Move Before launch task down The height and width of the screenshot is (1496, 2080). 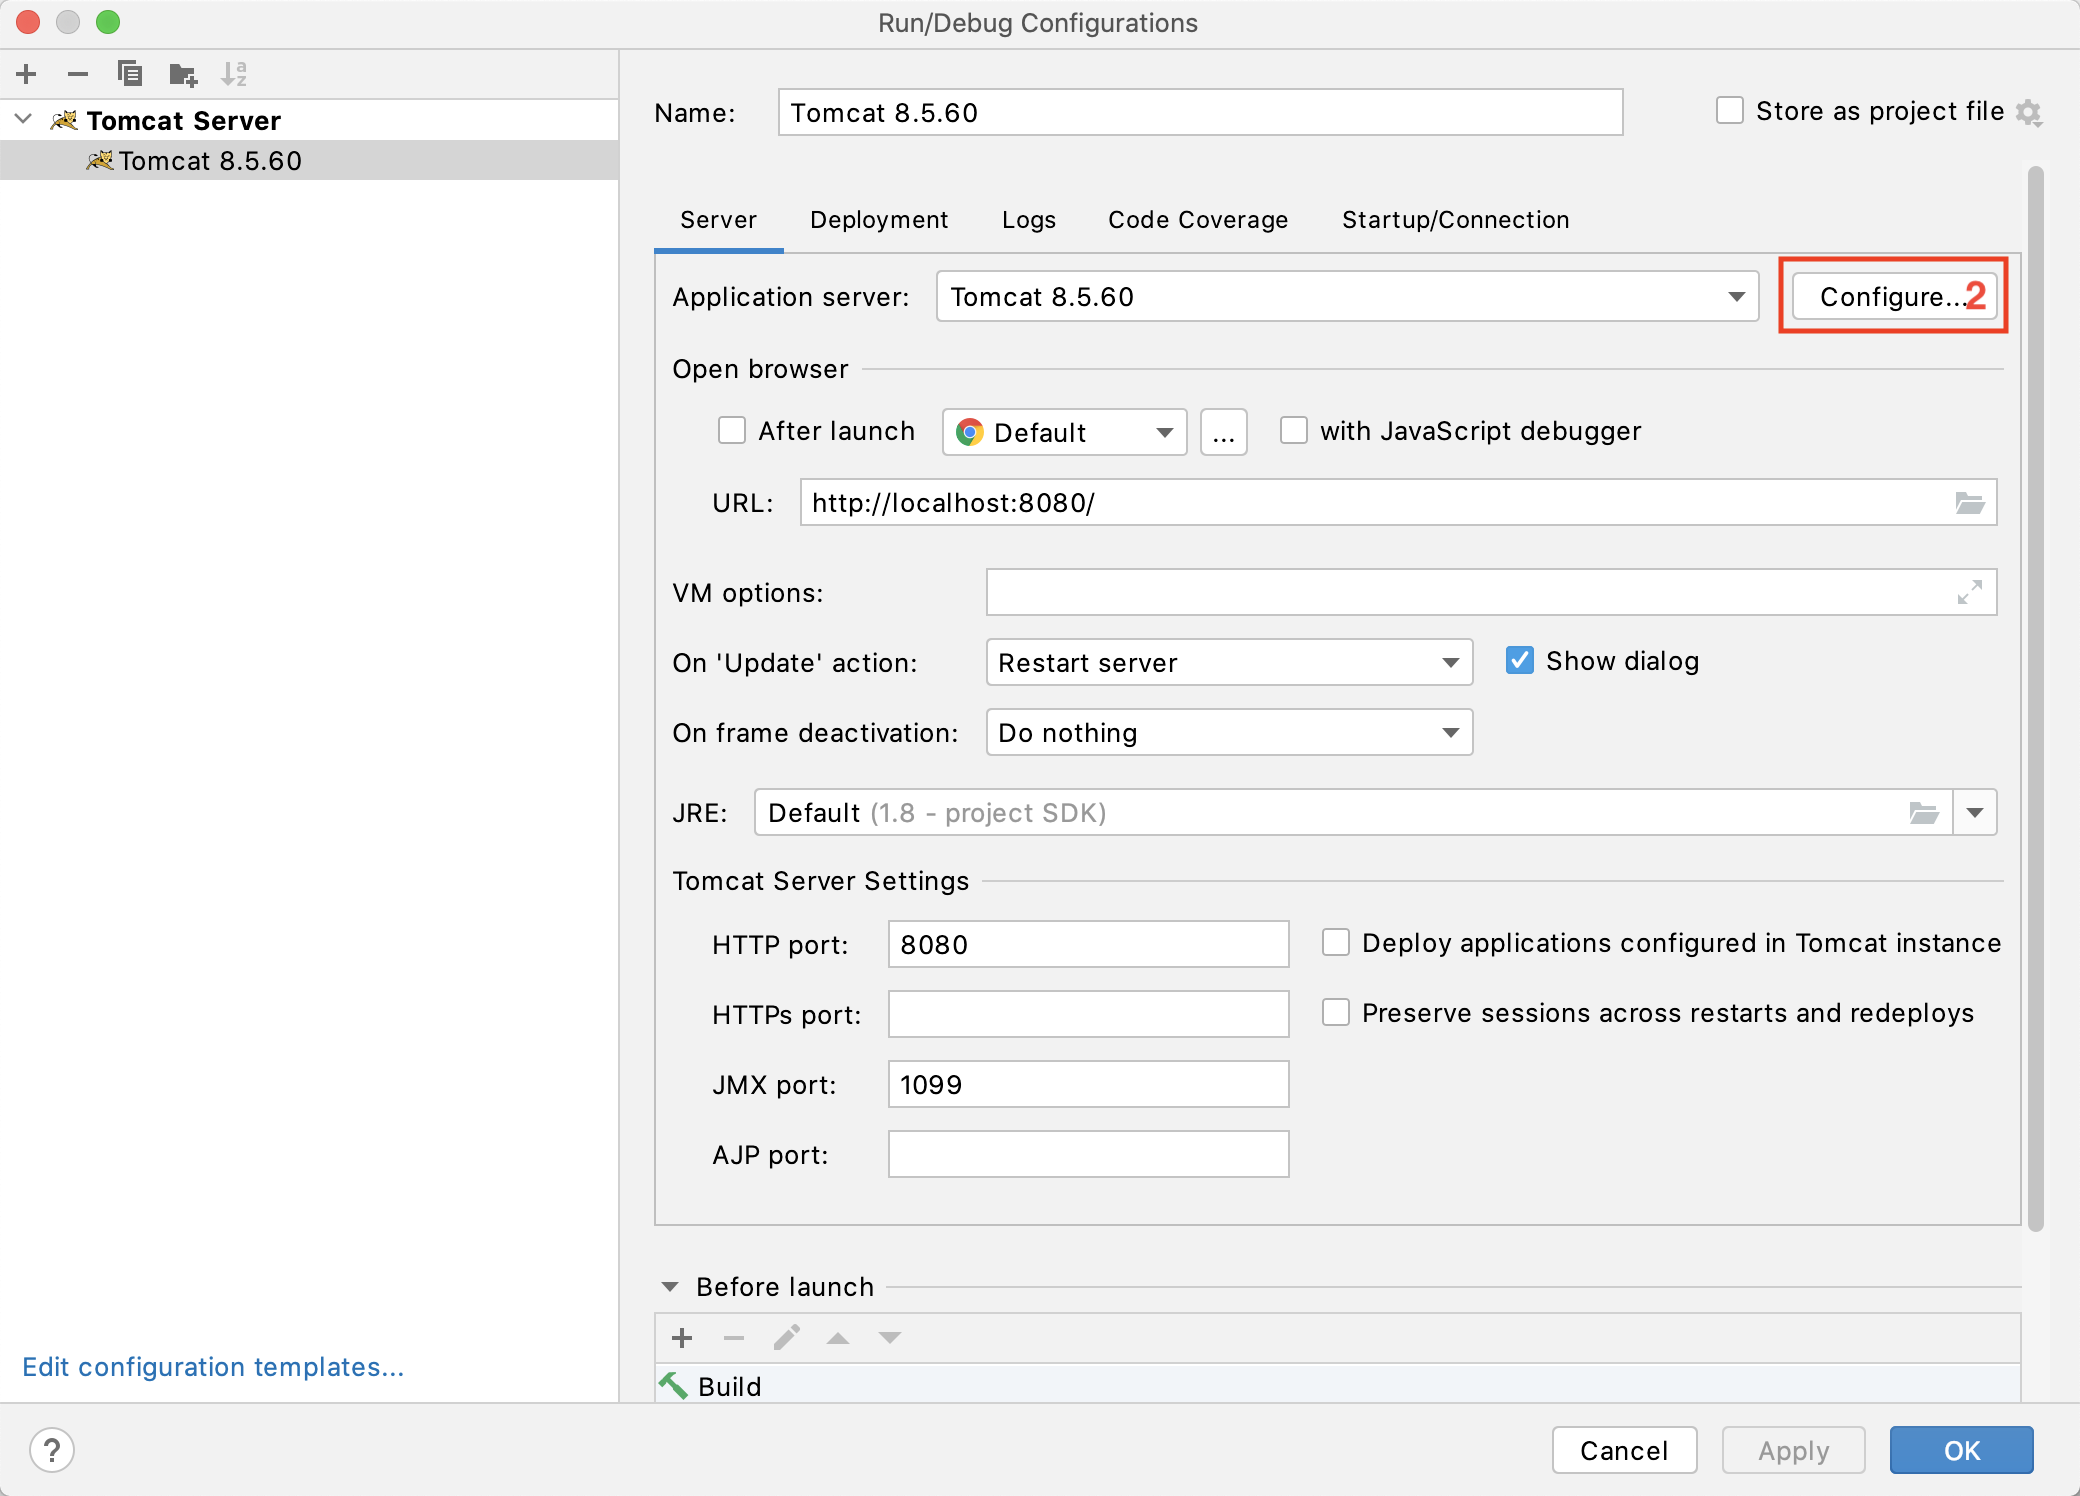pyautogui.click(x=890, y=1338)
